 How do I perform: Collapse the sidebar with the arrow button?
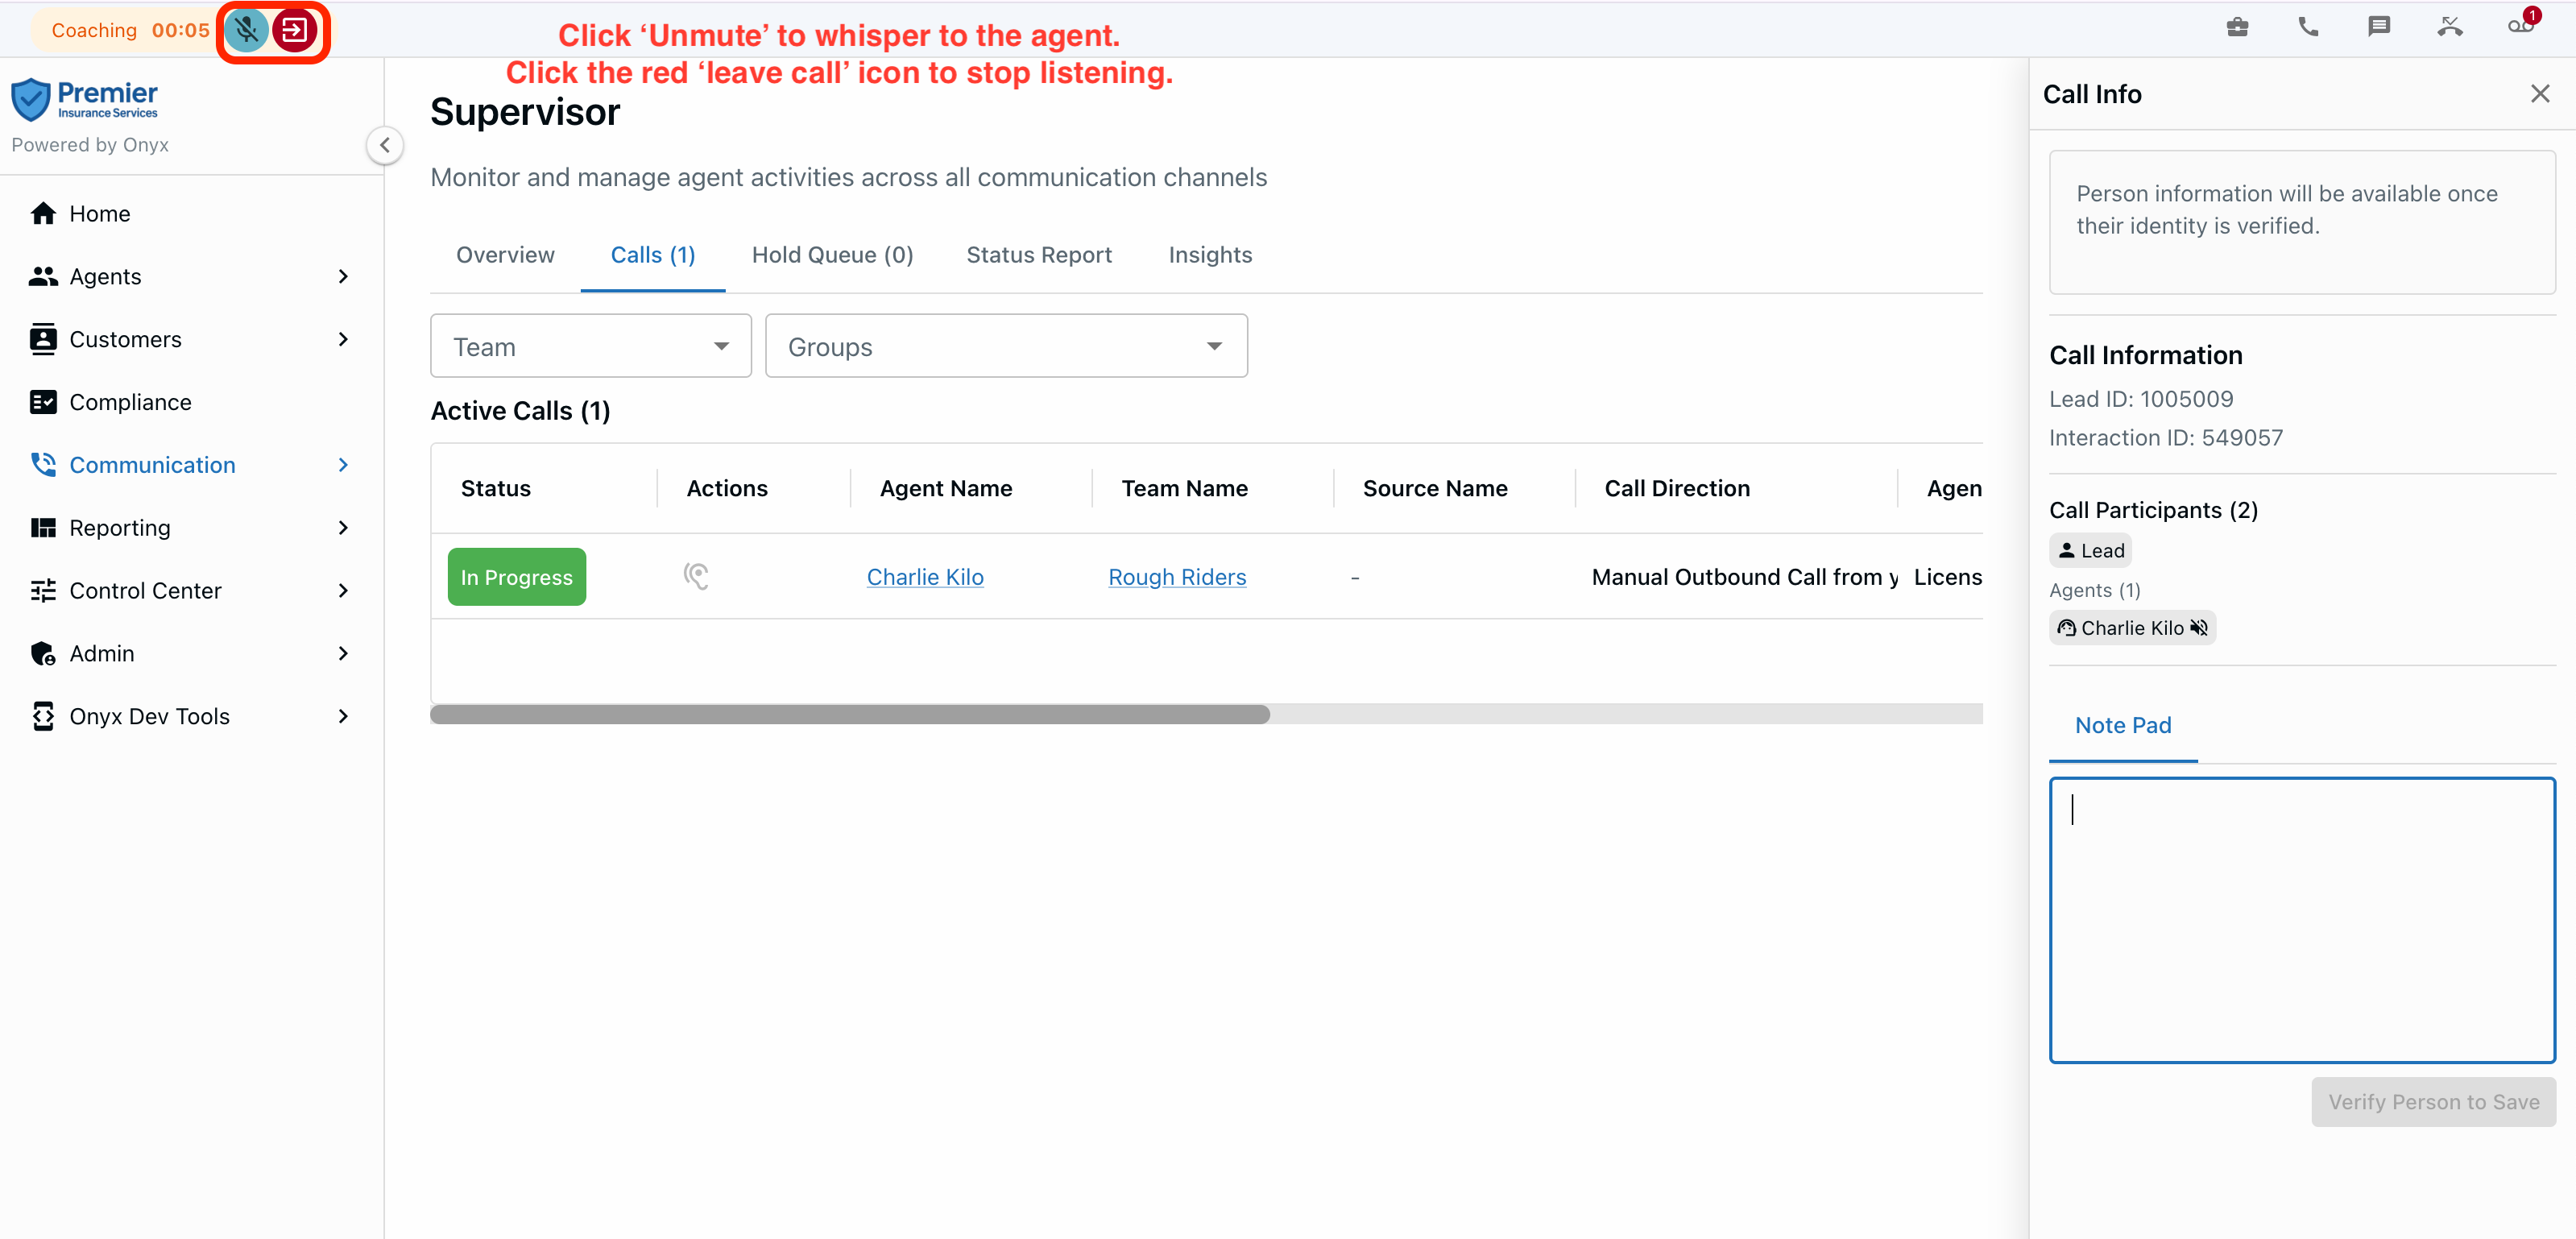pyautogui.click(x=385, y=145)
